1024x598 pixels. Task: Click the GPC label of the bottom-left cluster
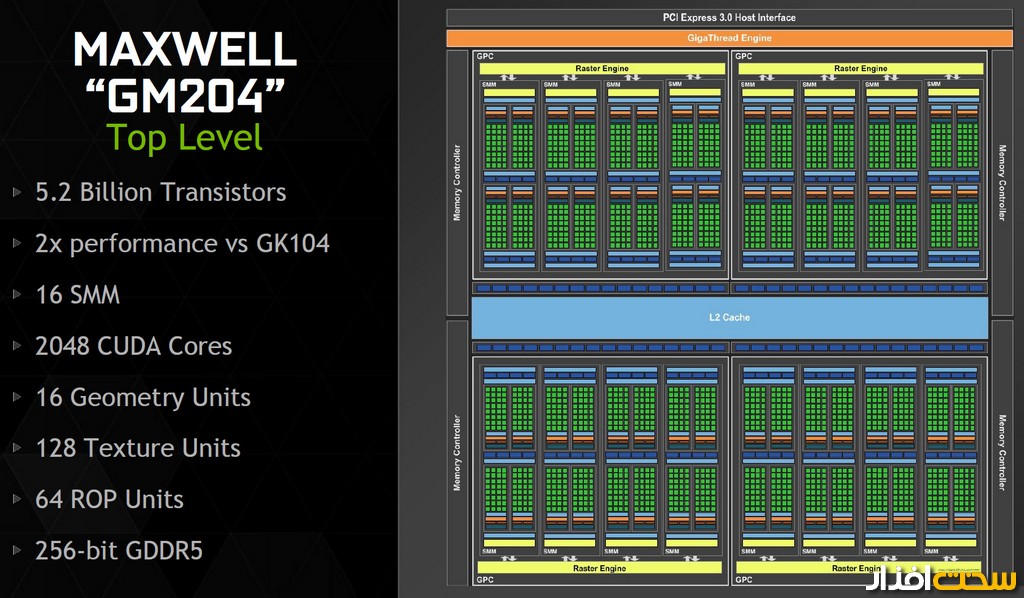(485, 580)
